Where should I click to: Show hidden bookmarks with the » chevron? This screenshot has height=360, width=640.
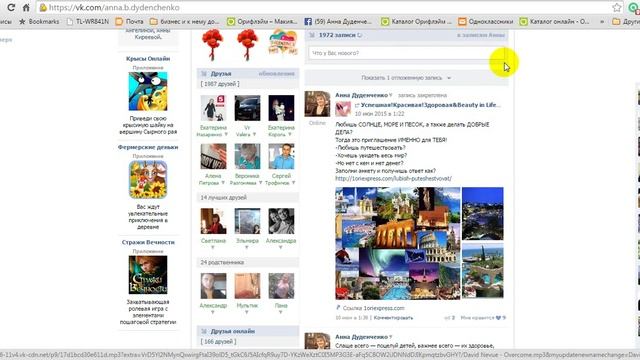[602, 21]
